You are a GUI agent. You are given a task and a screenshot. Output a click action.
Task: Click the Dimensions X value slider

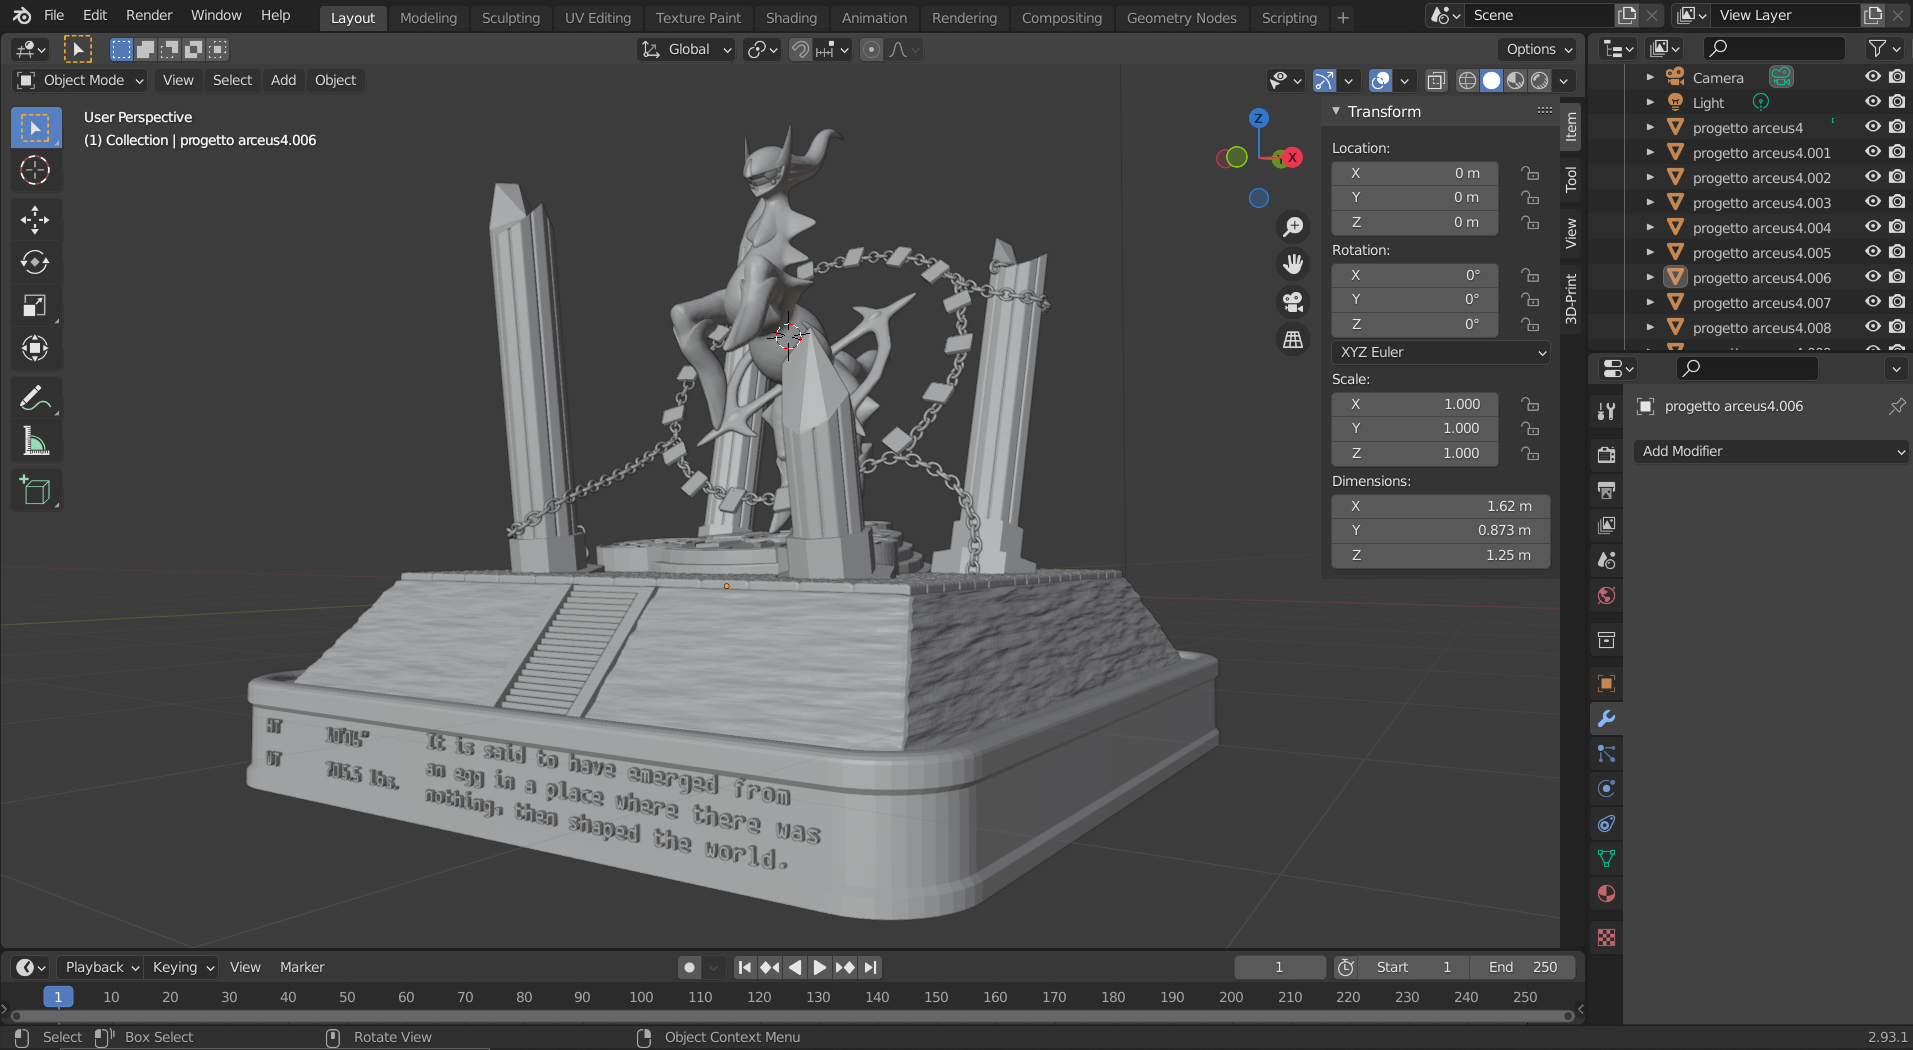(1440, 506)
